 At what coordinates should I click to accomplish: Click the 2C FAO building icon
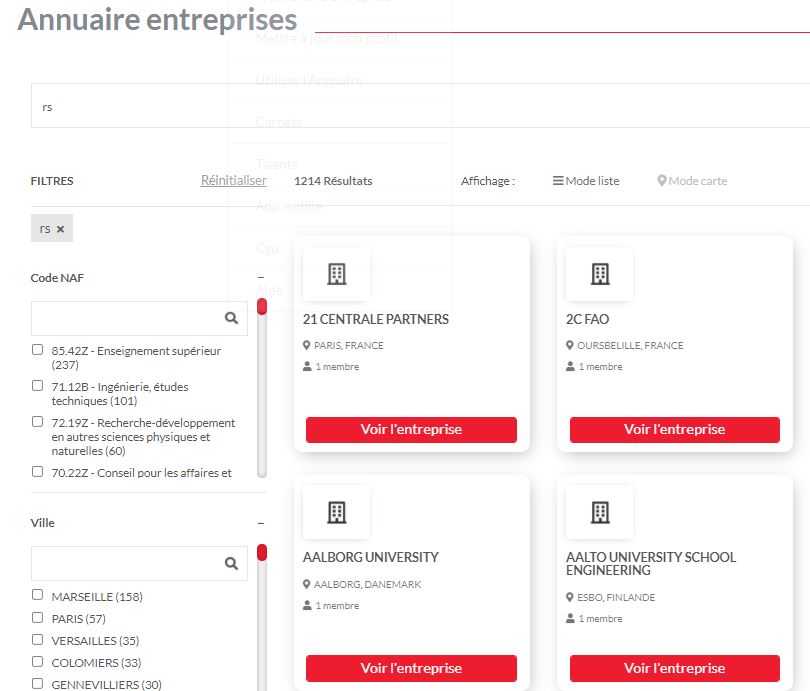pos(599,274)
